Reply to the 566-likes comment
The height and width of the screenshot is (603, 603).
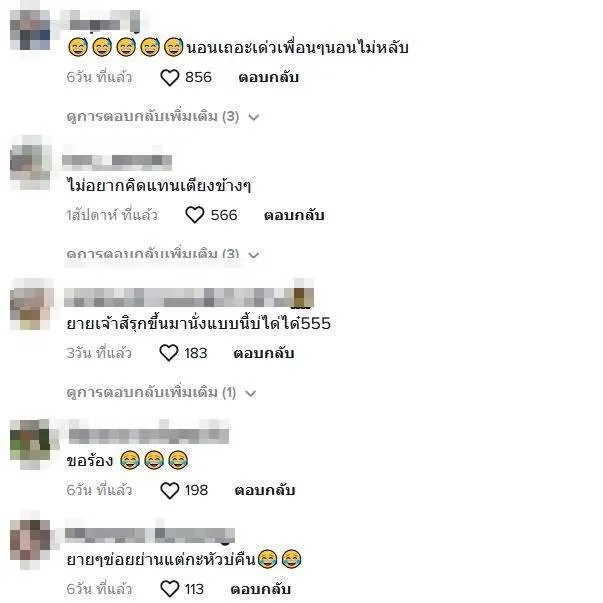point(294,215)
